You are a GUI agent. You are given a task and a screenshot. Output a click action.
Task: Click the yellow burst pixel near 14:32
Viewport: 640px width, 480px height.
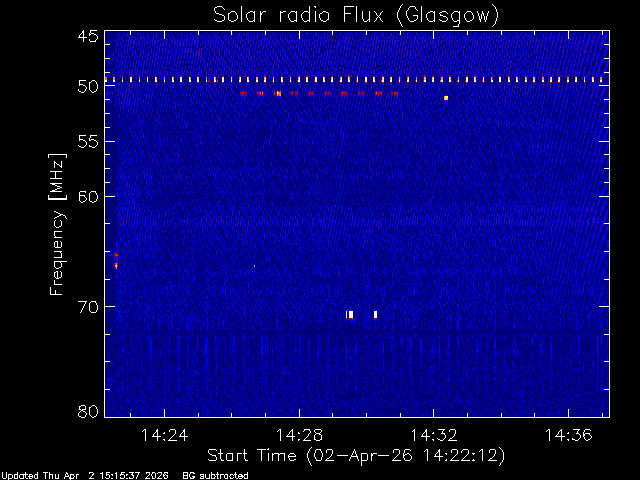(446, 98)
